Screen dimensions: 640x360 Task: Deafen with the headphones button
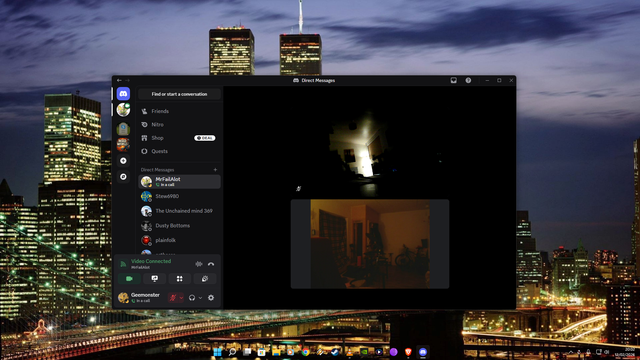point(192,298)
